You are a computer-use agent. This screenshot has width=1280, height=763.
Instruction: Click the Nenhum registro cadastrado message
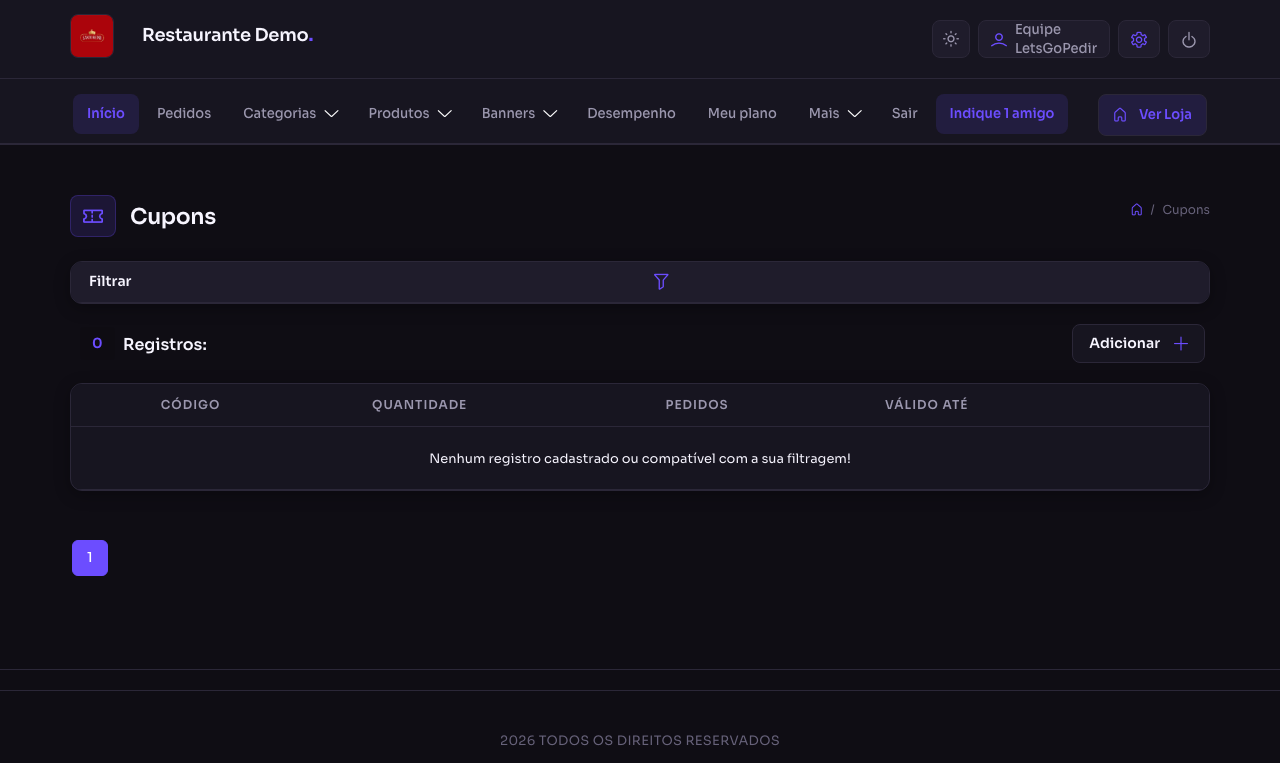click(x=640, y=459)
